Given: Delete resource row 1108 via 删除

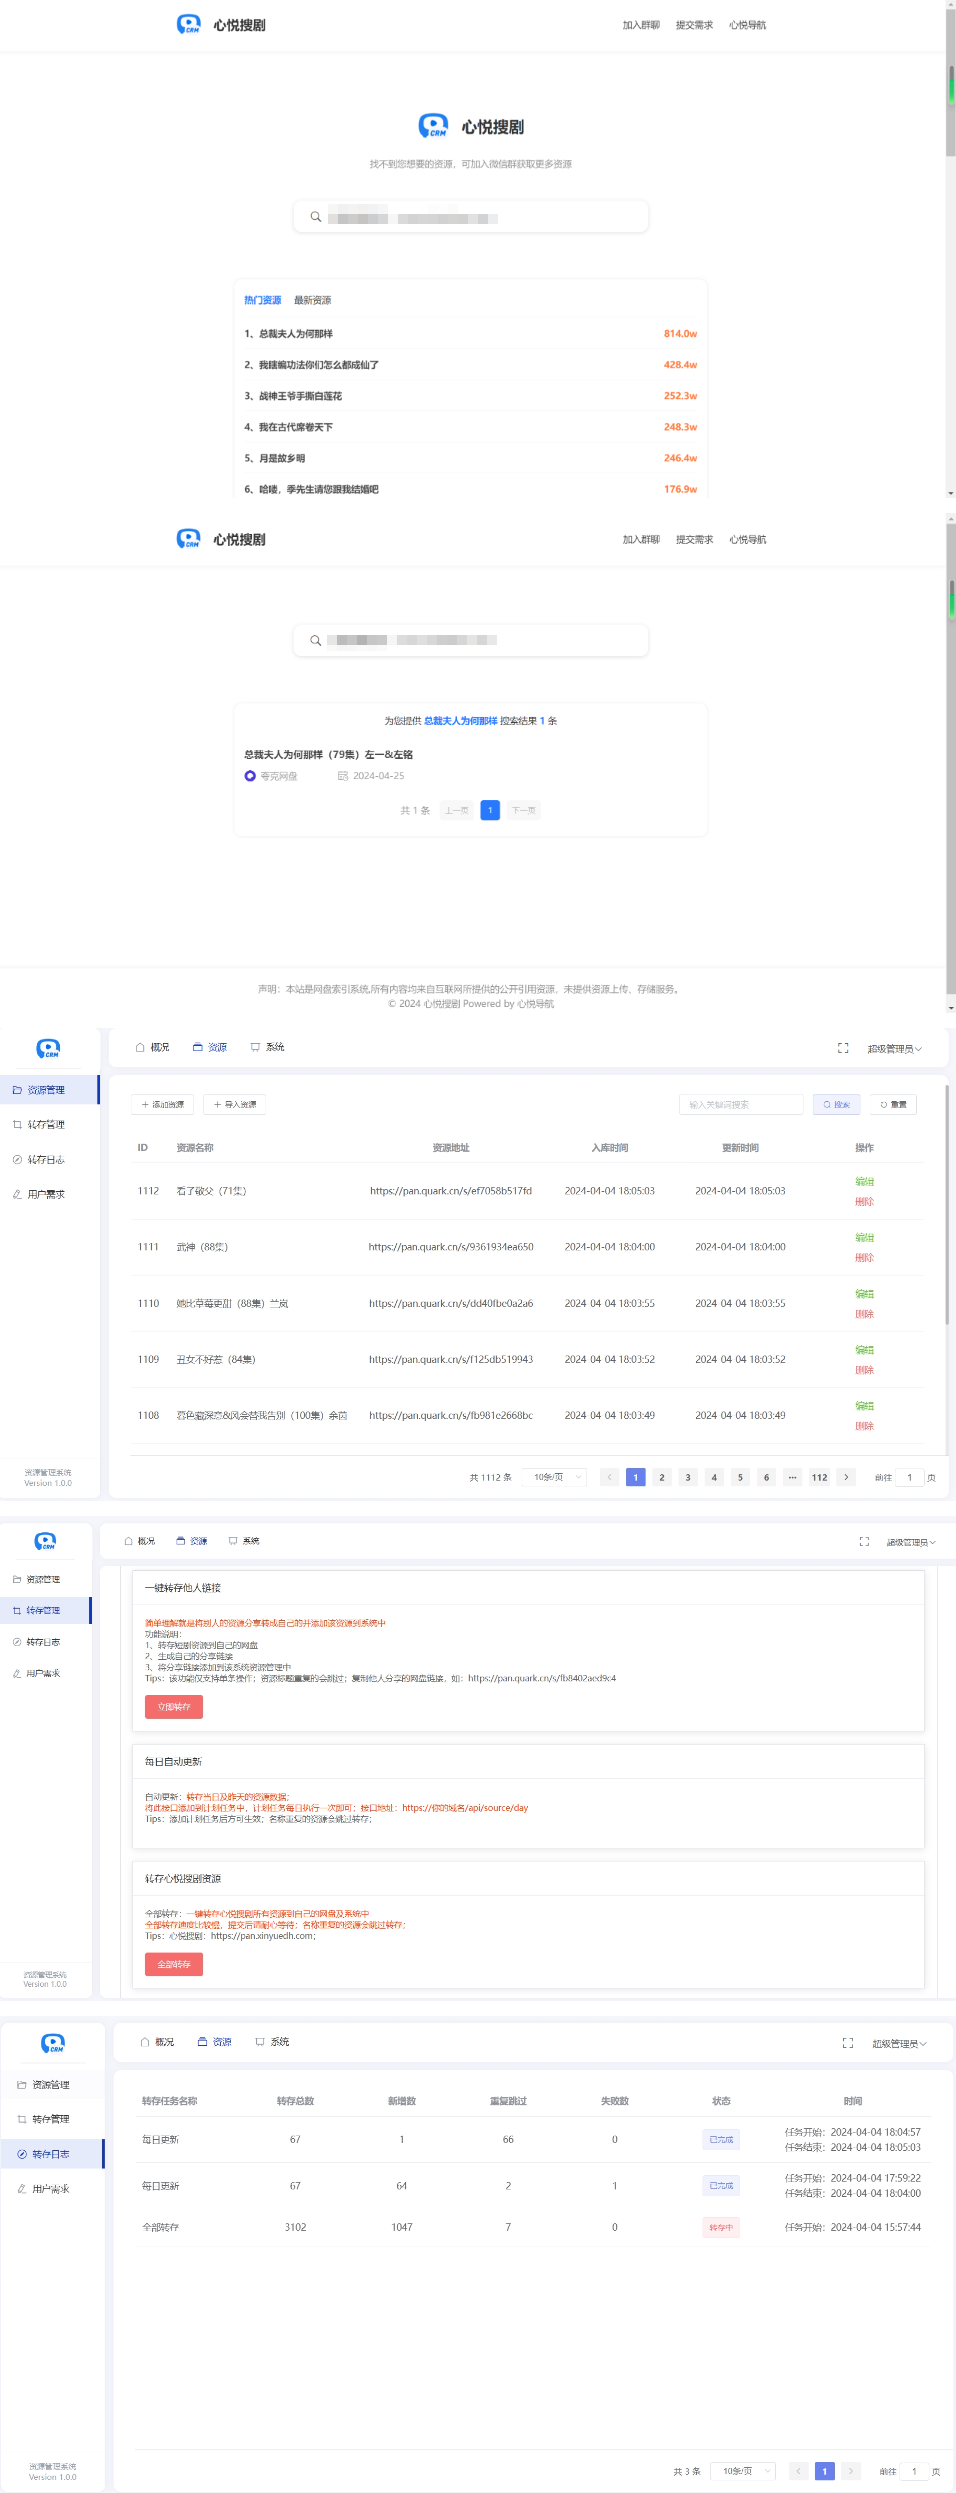Looking at the screenshot, I should [x=864, y=1426].
